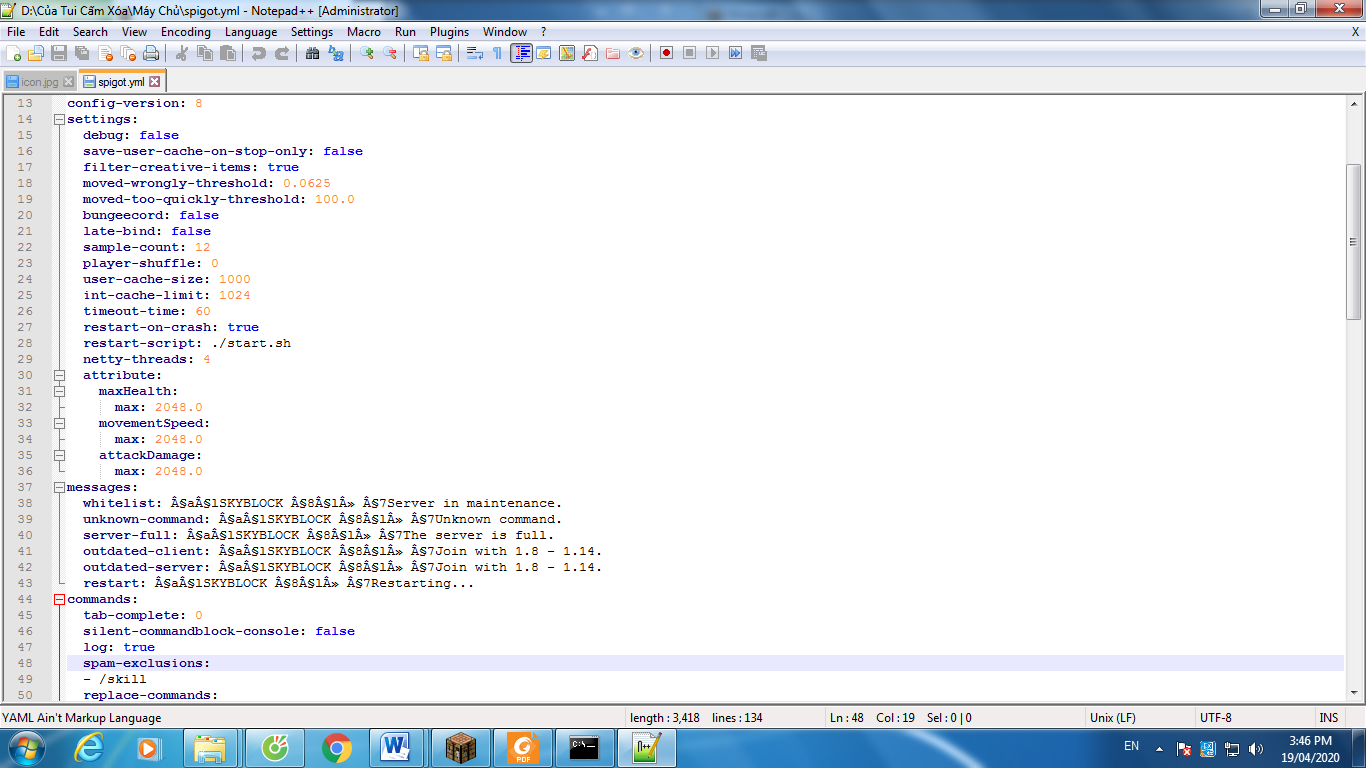Collapse the commands section fold marker
This screenshot has width=1366, height=768.
59,599
